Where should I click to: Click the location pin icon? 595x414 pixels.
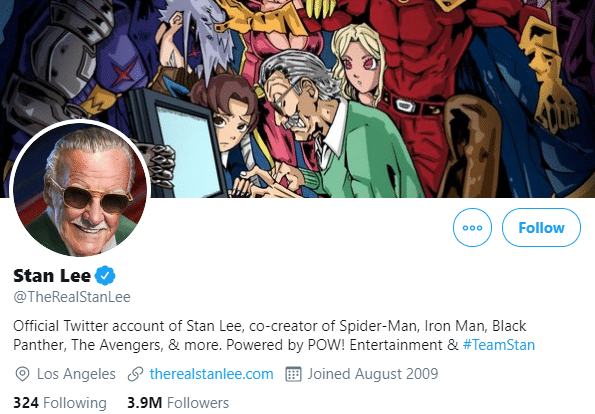click(x=22, y=374)
